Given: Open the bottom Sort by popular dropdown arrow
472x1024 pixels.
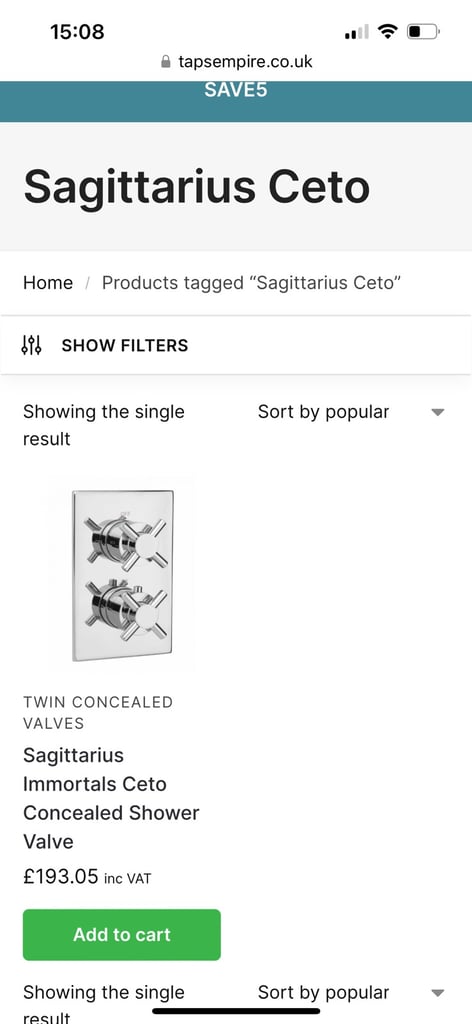Looking at the screenshot, I should click(x=438, y=993).
